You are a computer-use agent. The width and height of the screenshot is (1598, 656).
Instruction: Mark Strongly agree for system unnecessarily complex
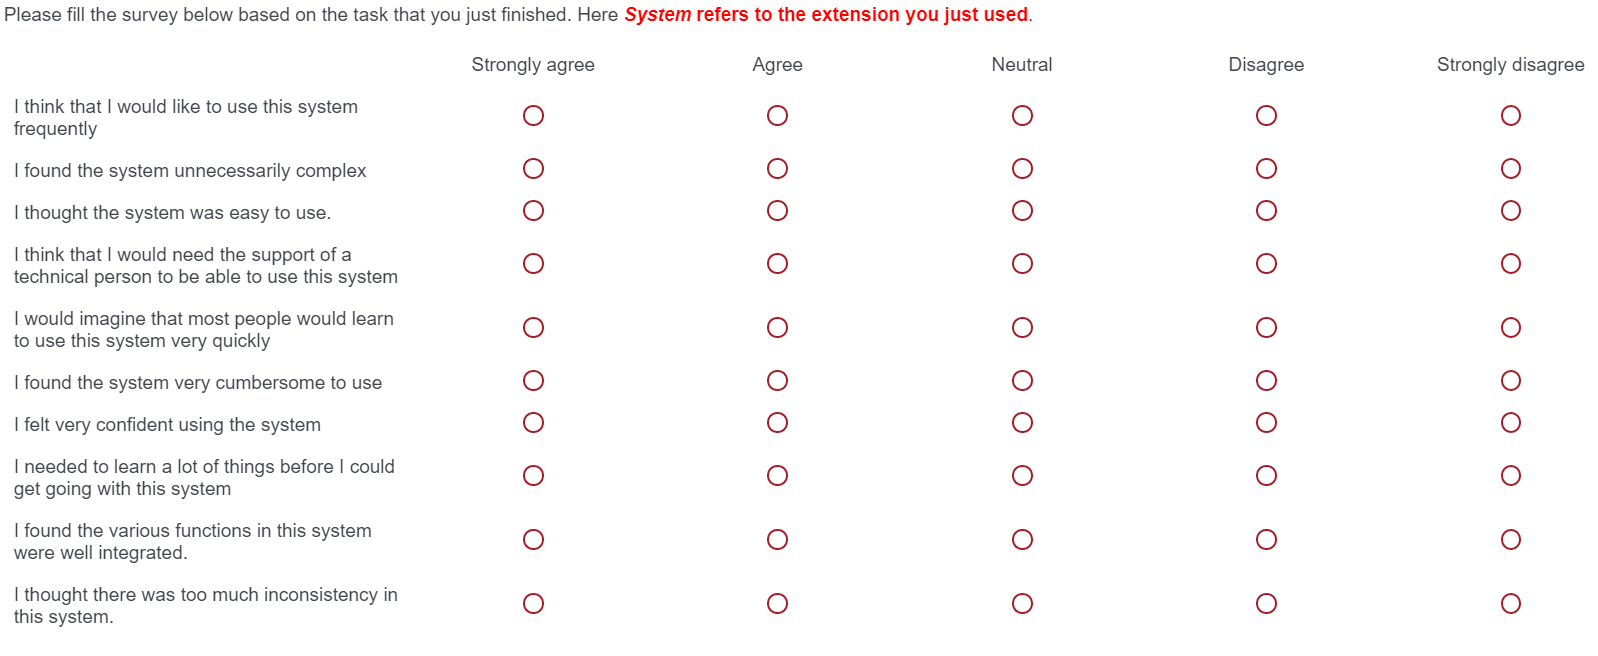(533, 169)
